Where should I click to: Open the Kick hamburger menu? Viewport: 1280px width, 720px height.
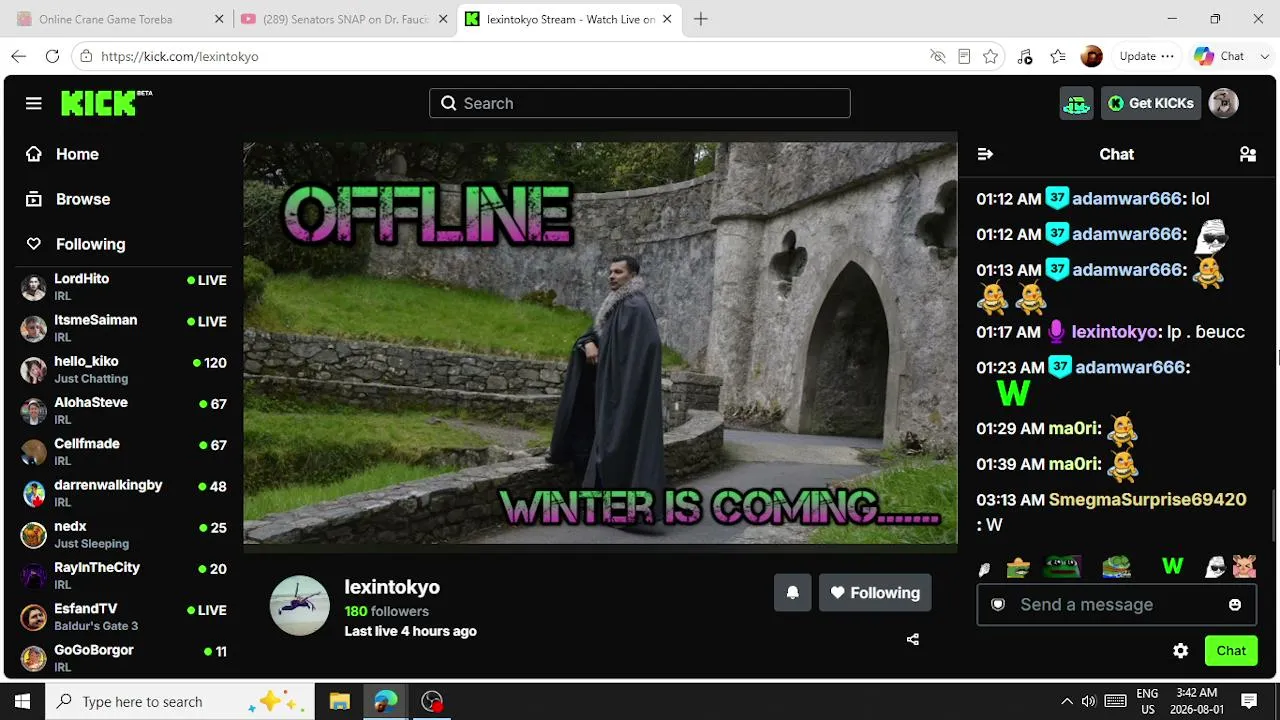point(34,103)
